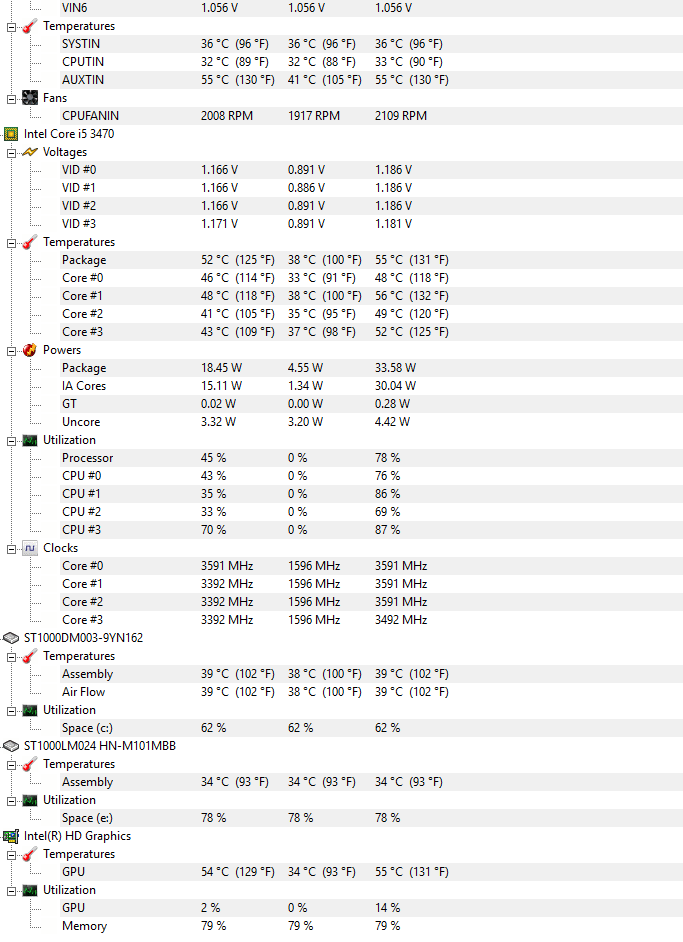Screen dimensions: 683x942
Task: Select the Air Flow temperature row
Action: coord(83,692)
